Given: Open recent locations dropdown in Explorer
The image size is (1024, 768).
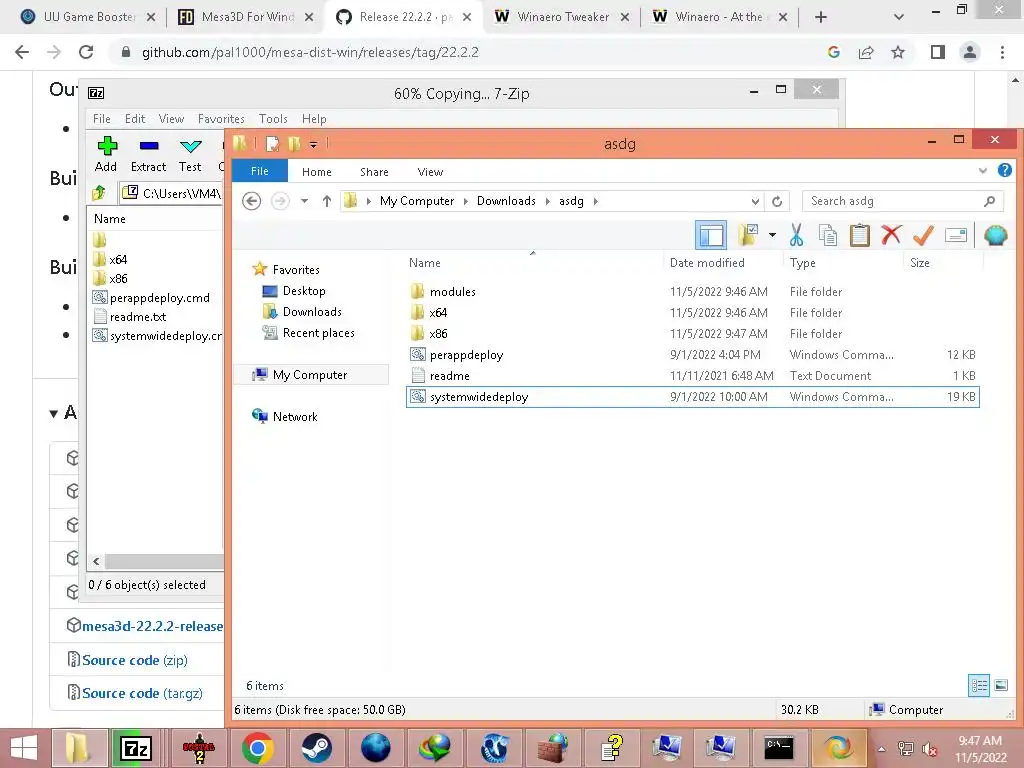Looking at the screenshot, I should pos(304,201).
